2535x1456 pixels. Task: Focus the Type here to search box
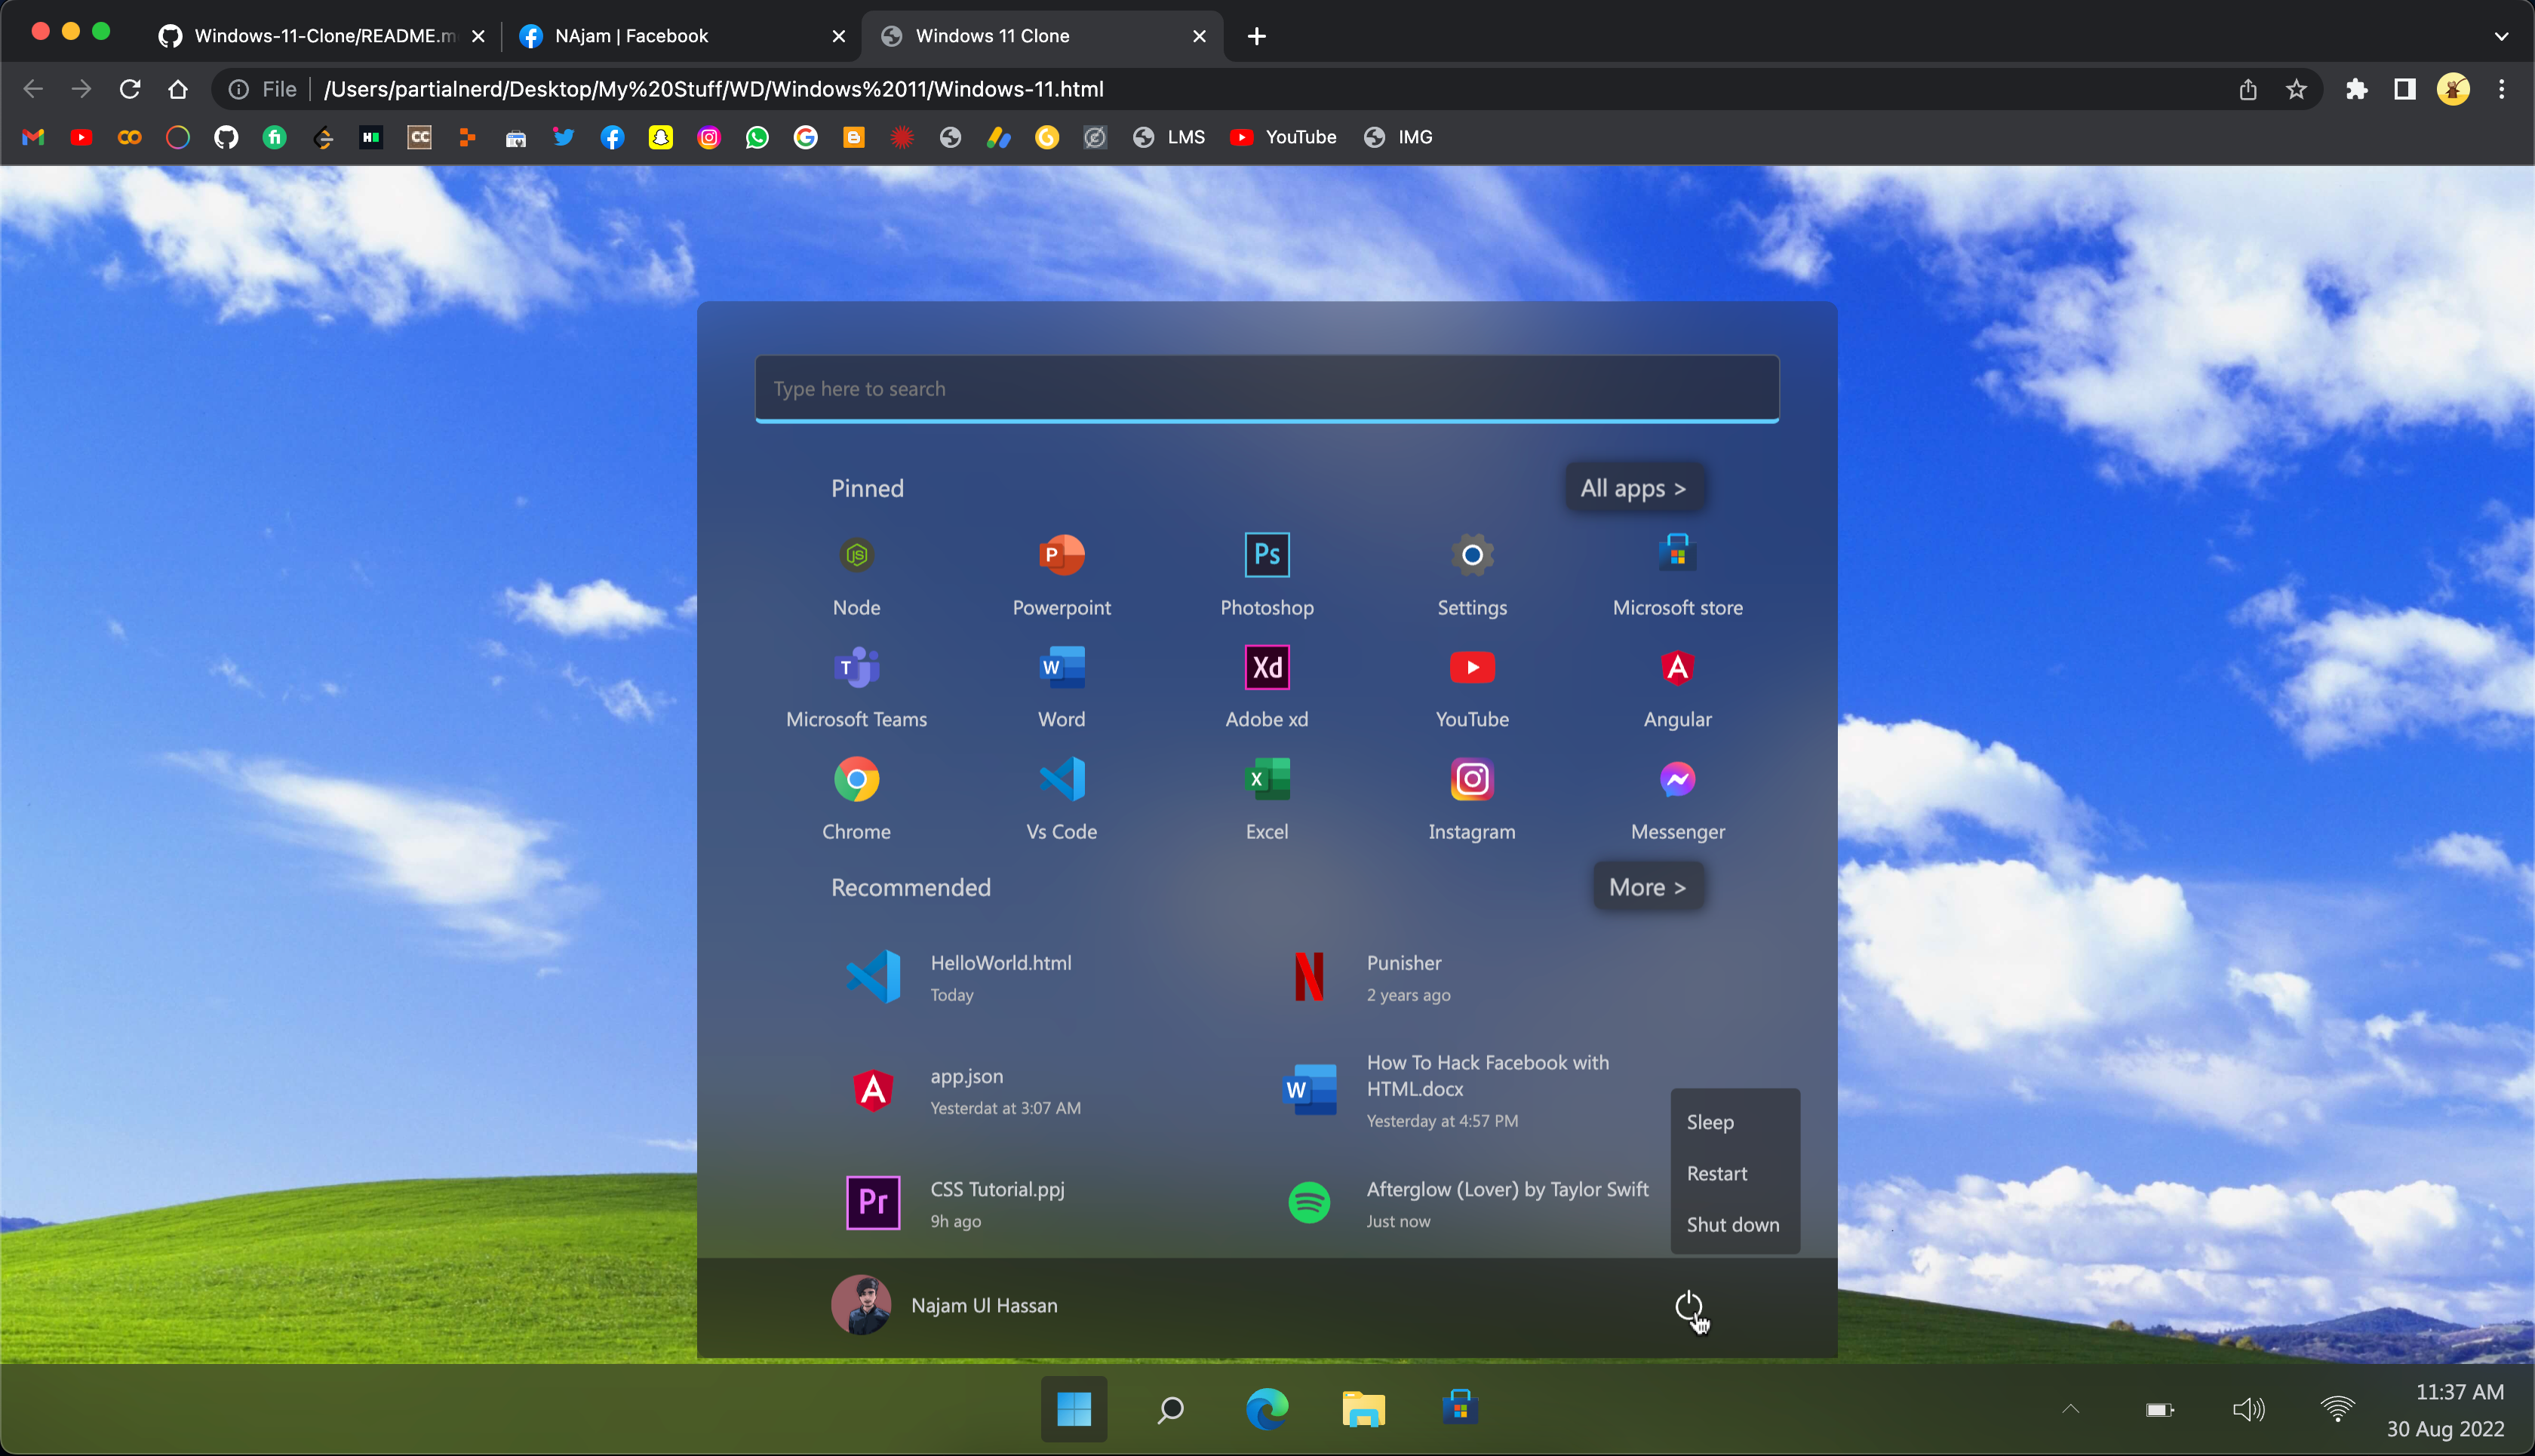(1266, 389)
